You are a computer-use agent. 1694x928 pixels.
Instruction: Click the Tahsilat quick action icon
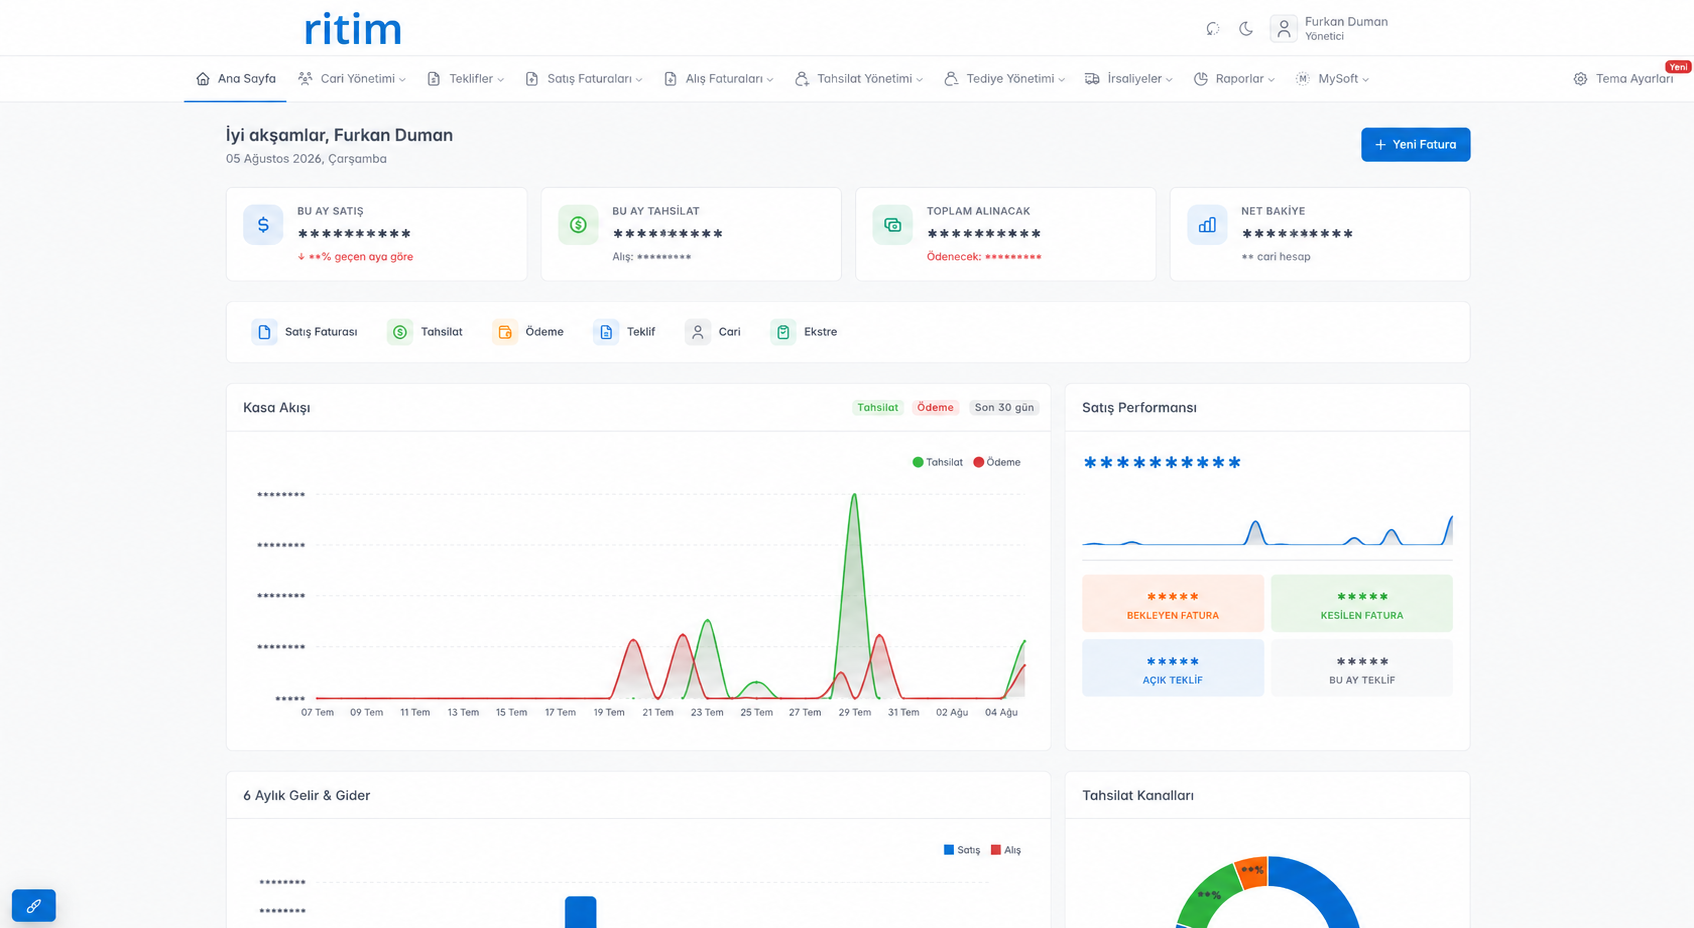coord(400,332)
